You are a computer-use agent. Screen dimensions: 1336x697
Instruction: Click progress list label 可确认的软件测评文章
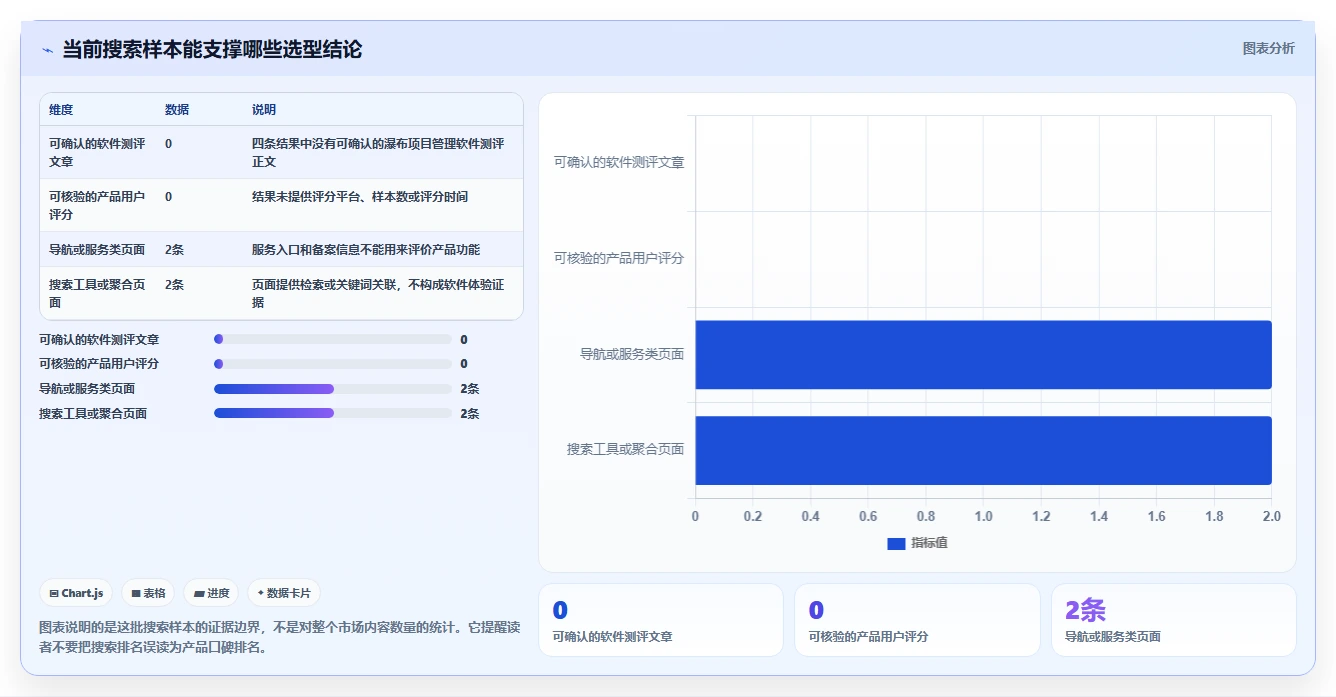click(x=99, y=340)
